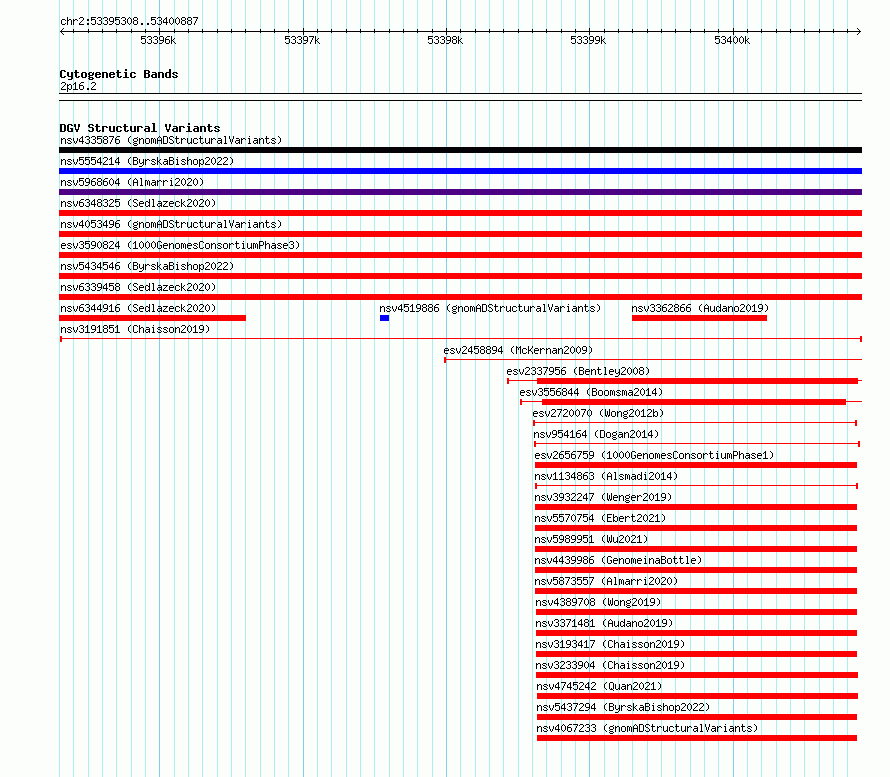890x777 pixels.
Task: Click the nsv5434546 ByrskaBishop2022 label
Action: [147, 266]
